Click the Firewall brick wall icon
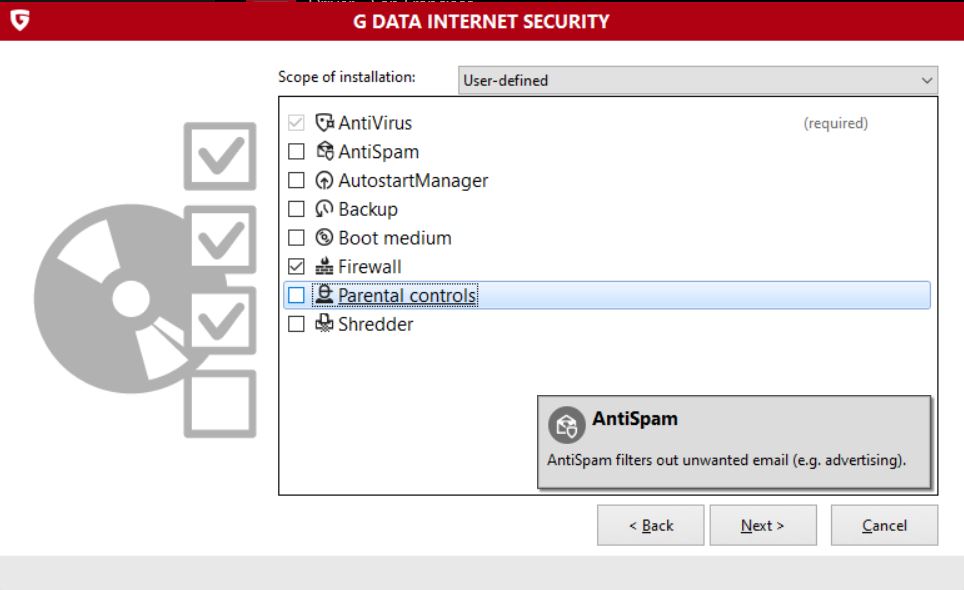 click(x=324, y=267)
